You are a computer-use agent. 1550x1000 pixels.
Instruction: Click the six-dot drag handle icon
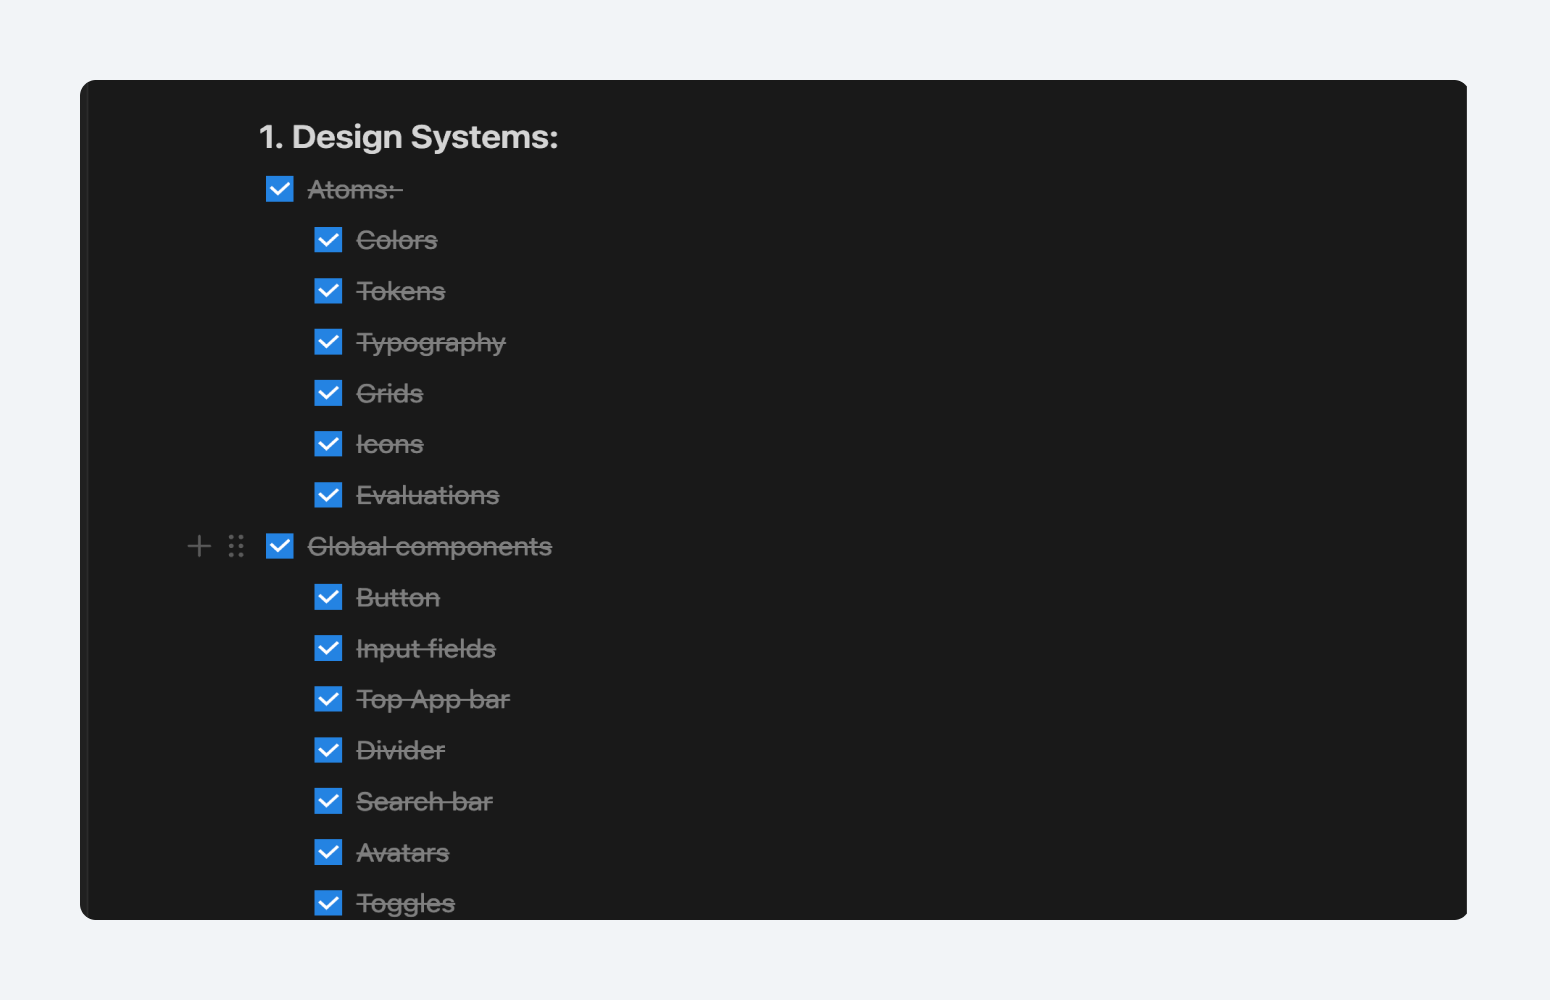236,546
